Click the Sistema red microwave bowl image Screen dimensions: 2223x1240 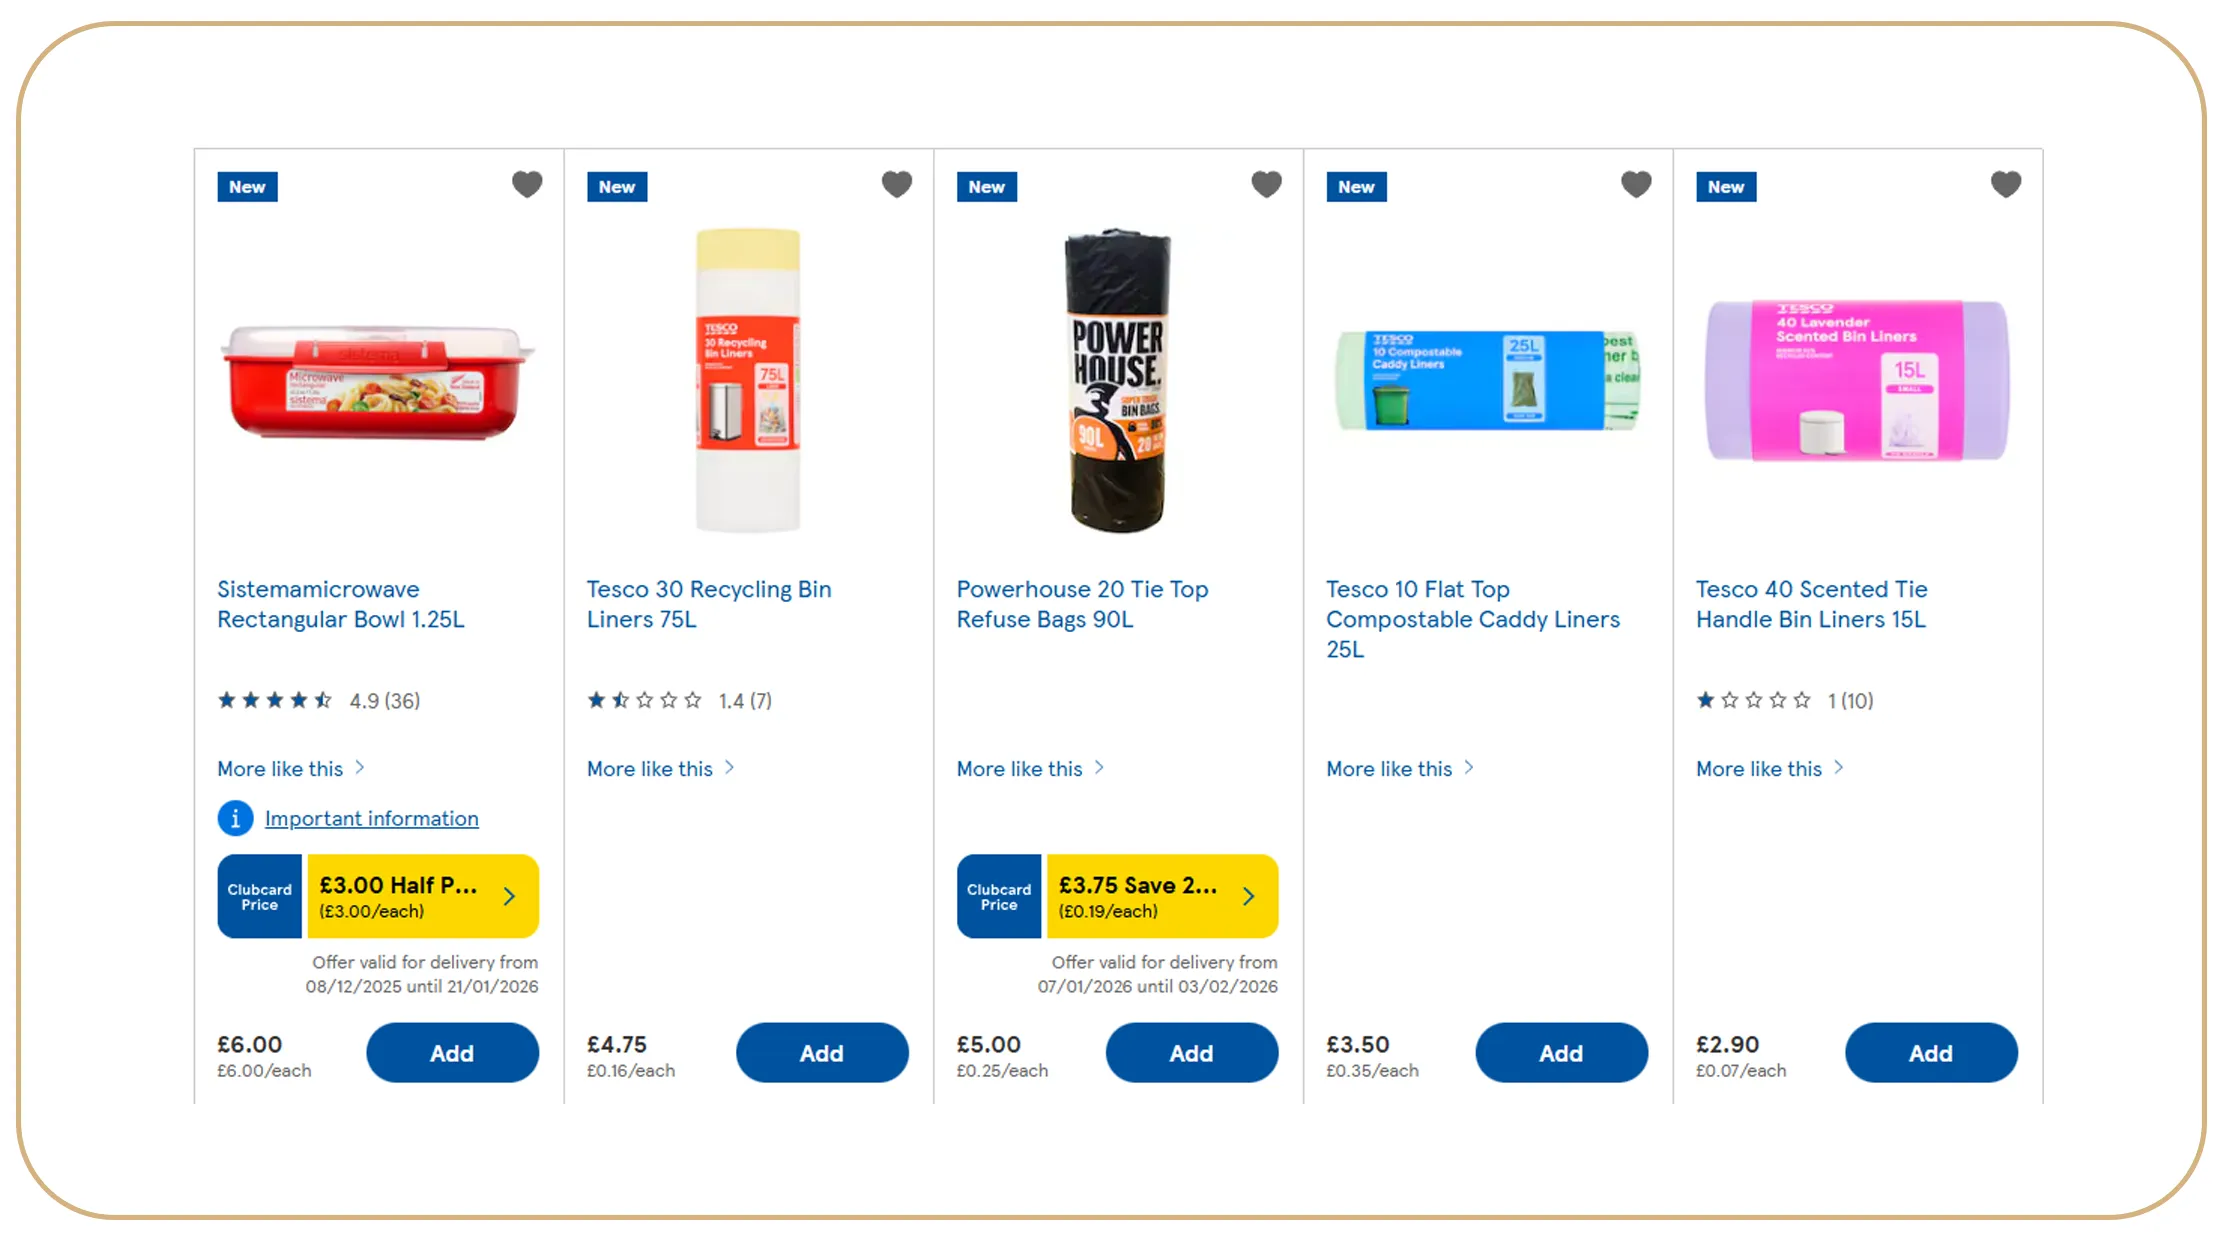click(x=378, y=382)
